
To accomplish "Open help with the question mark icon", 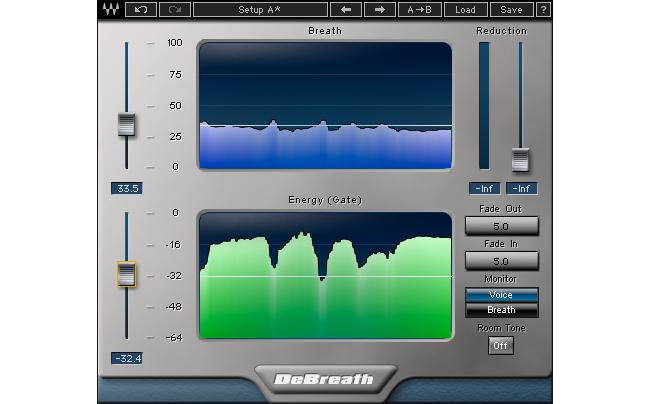I will pos(543,10).
